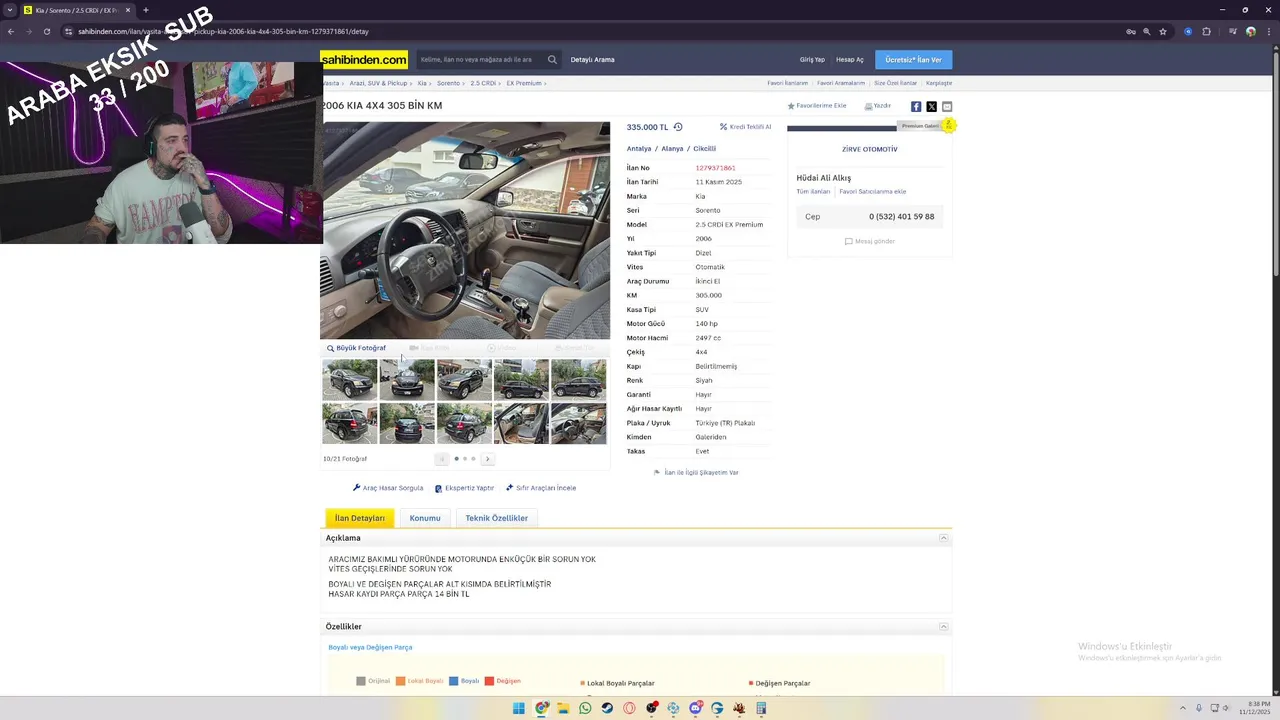Click the search magnifier icon
This screenshot has height=720, width=1280.
coord(552,60)
